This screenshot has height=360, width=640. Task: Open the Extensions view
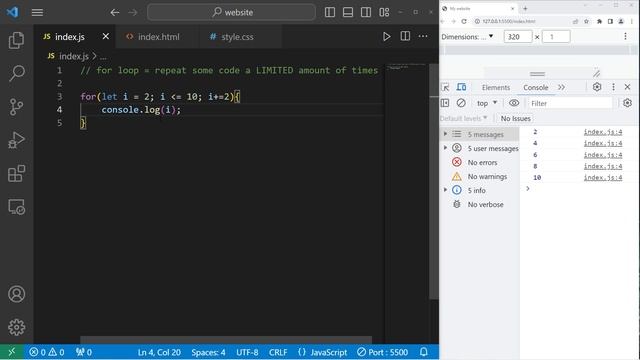[x=16, y=174]
